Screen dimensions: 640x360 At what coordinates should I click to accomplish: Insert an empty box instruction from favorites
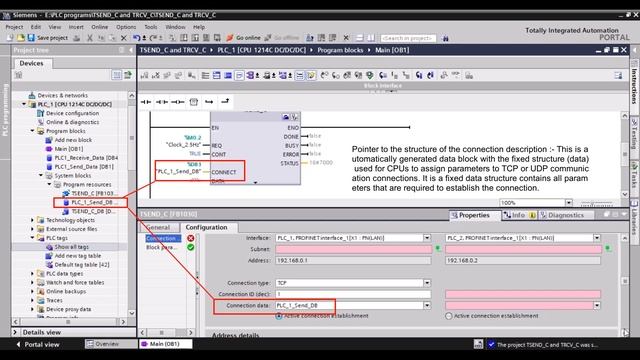click(193, 102)
